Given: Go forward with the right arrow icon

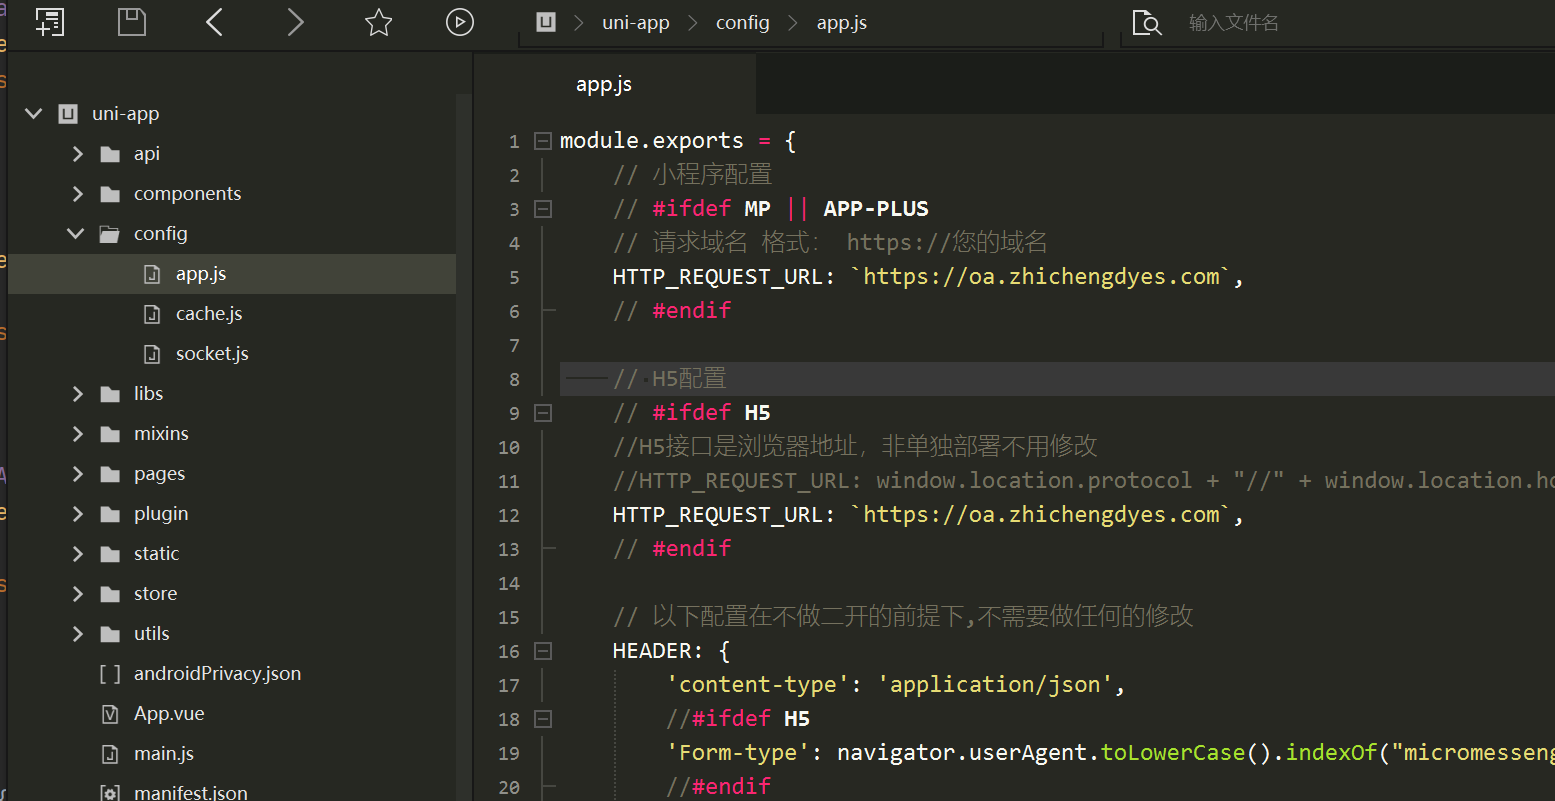Looking at the screenshot, I should pos(295,22).
